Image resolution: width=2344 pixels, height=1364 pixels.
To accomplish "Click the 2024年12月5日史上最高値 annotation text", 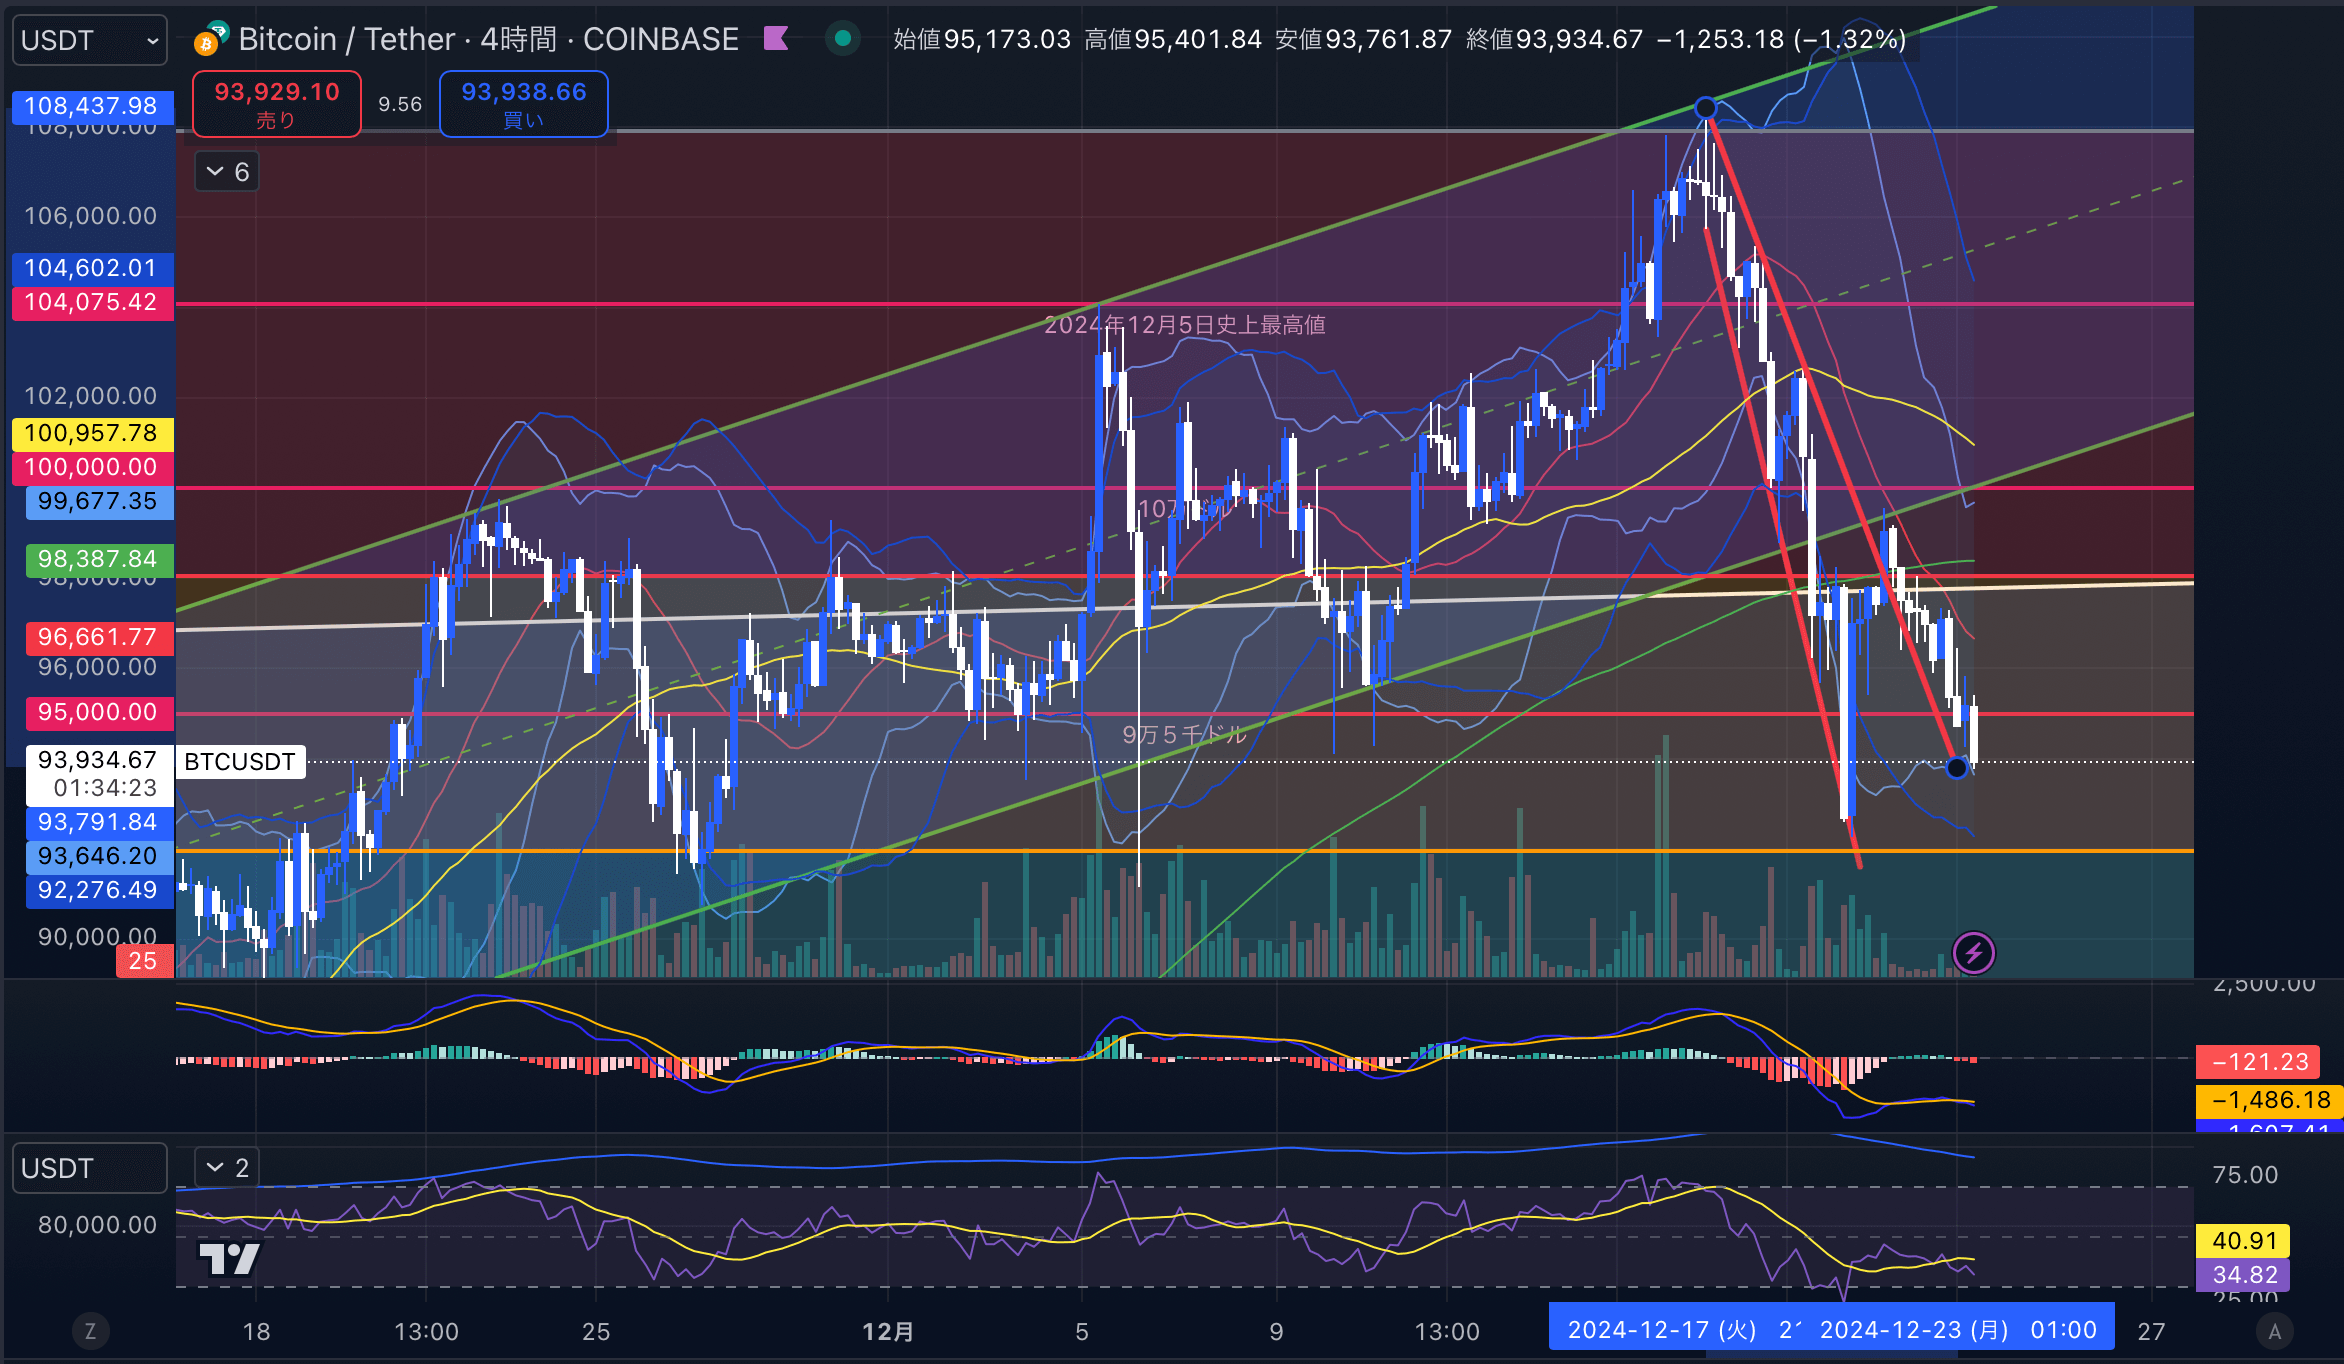I will click(x=1185, y=325).
